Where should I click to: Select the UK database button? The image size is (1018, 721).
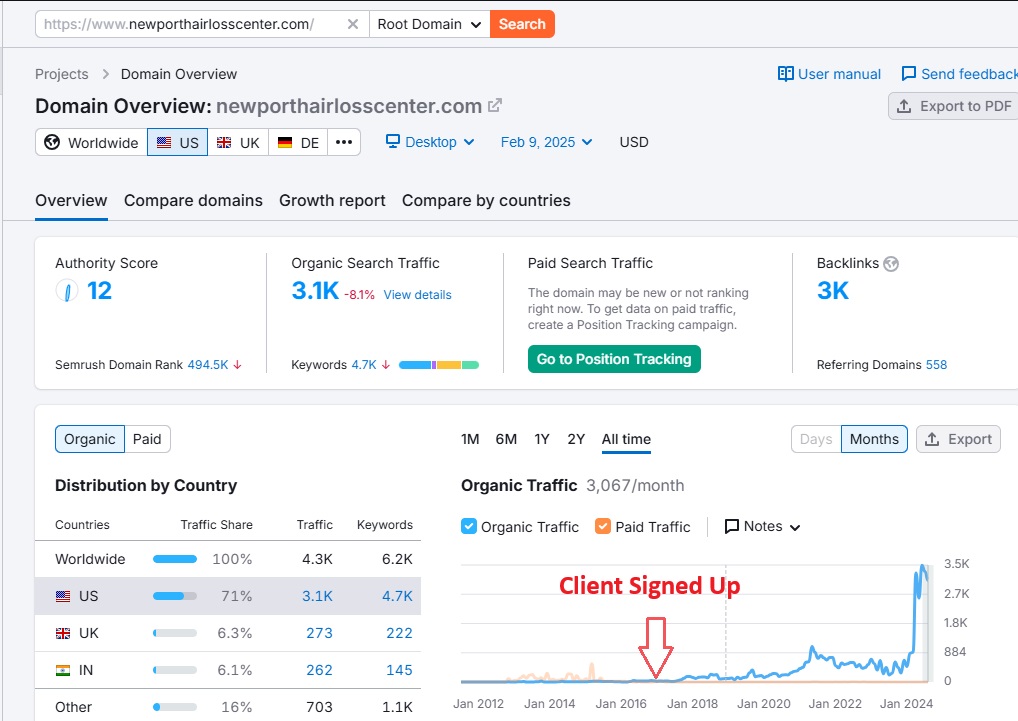tap(238, 142)
